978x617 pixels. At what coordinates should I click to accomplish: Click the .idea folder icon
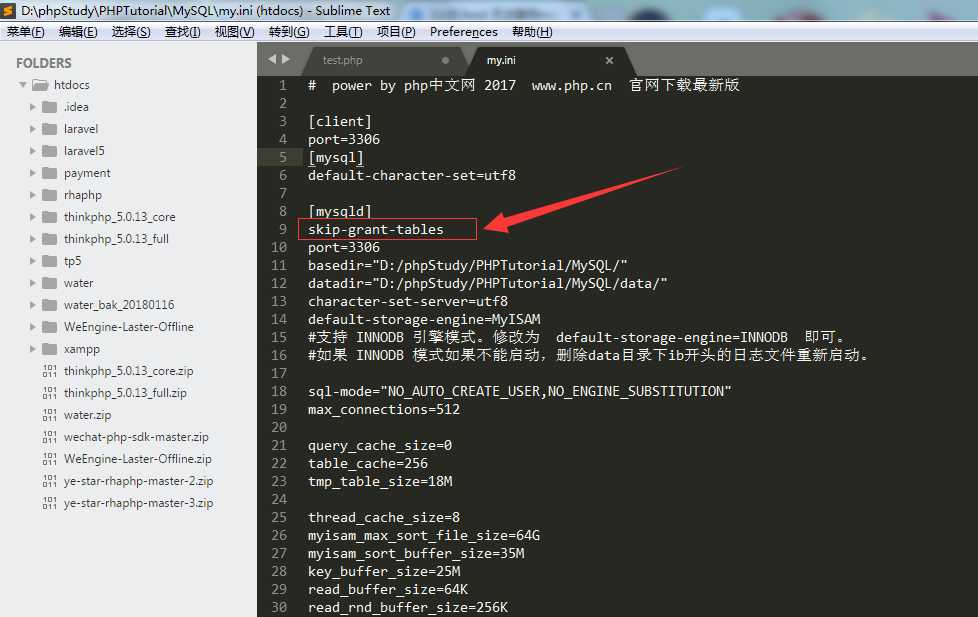tap(50, 107)
